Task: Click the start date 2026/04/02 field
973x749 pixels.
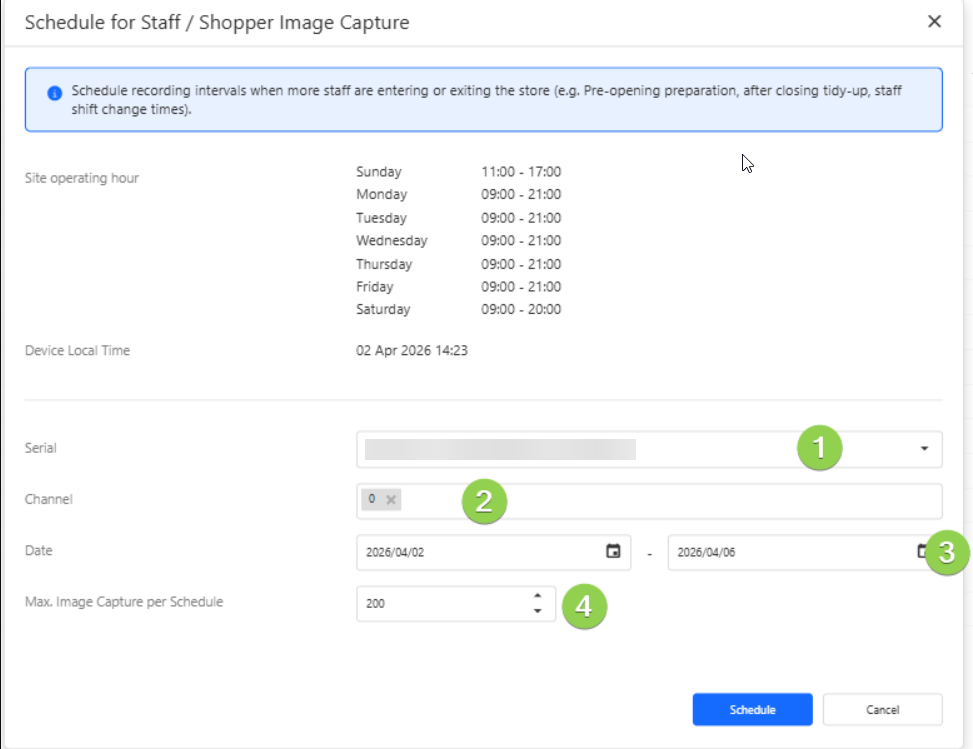Action: pos(480,552)
